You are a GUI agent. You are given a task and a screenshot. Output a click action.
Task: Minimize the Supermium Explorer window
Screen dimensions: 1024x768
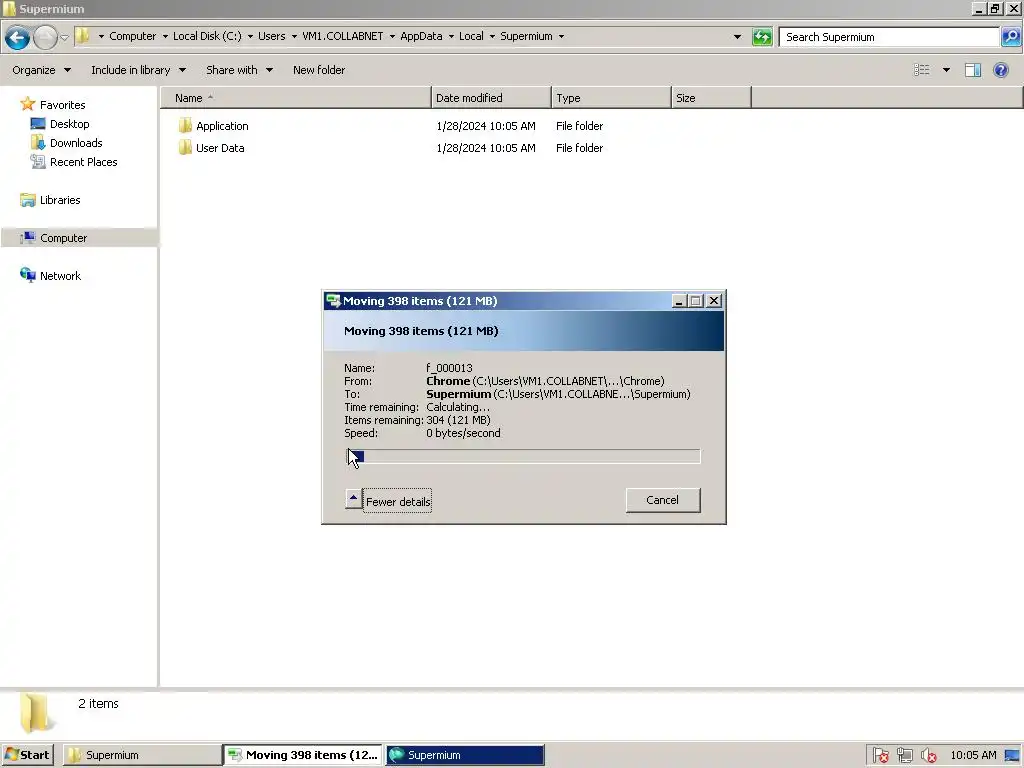point(978,8)
